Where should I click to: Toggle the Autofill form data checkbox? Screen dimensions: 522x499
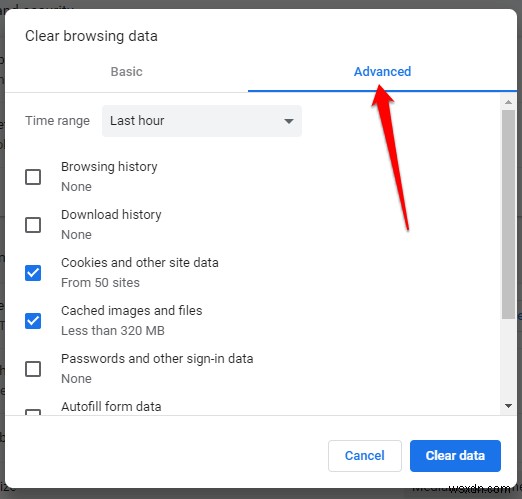tap(33, 412)
